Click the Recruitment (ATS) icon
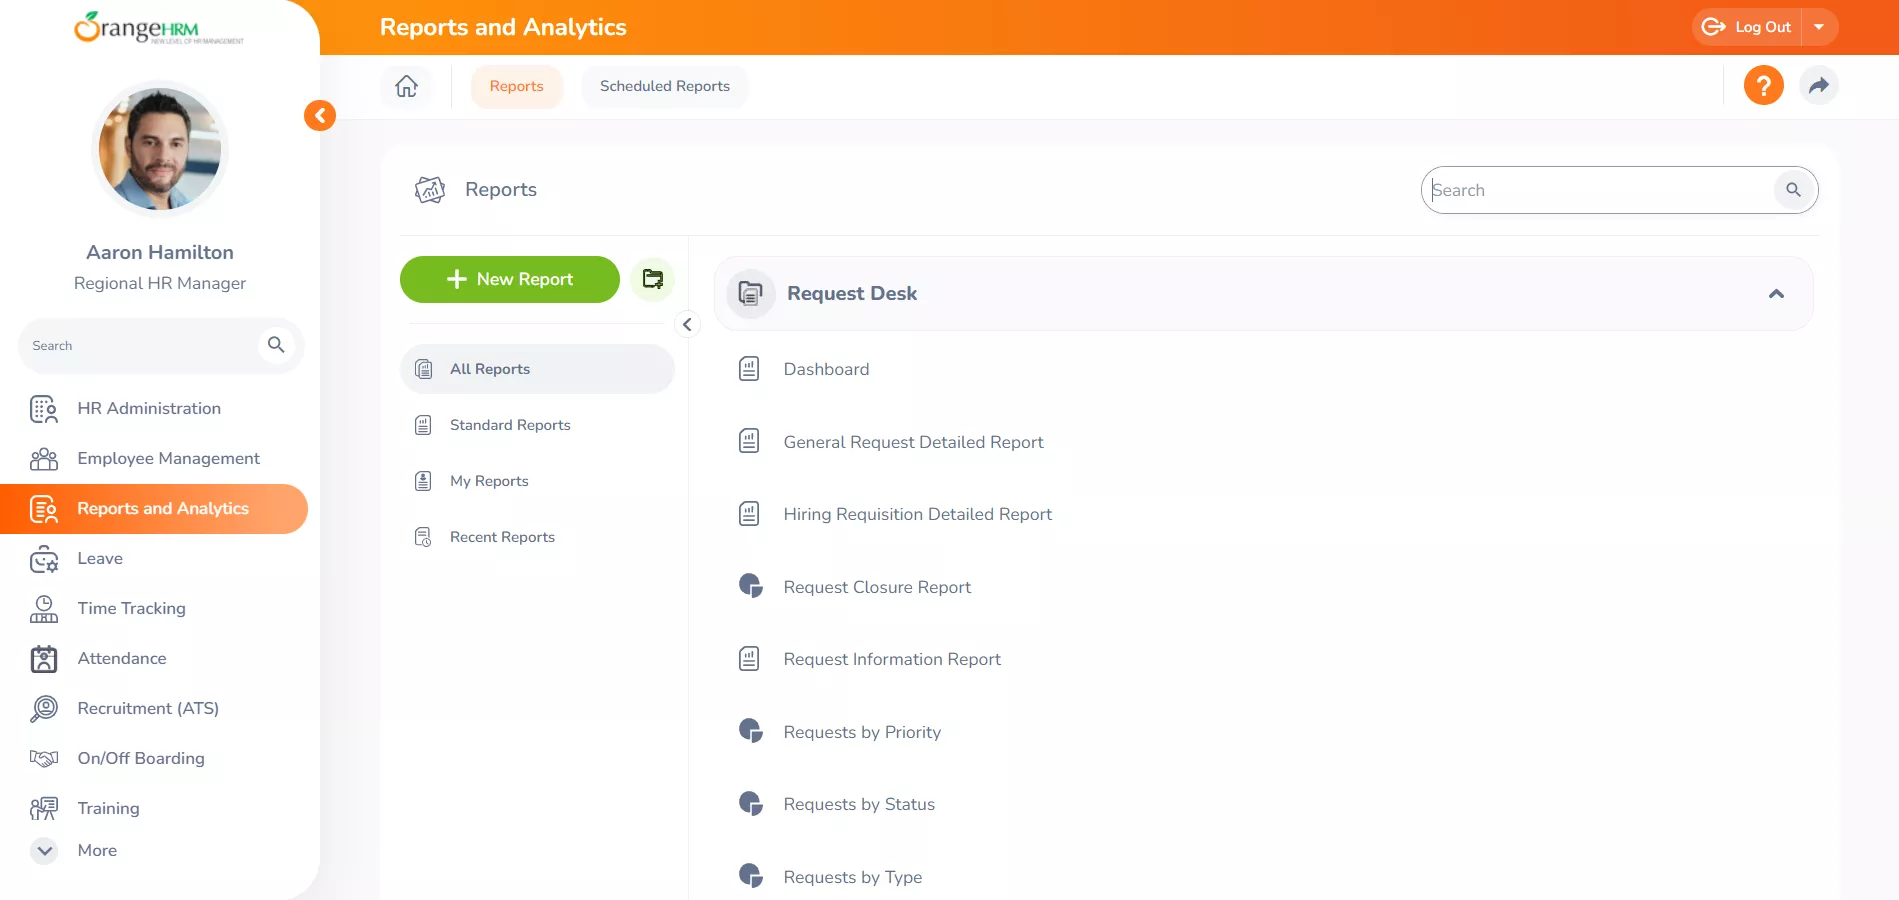Viewport: 1899px width, 900px height. pyautogui.click(x=44, y=709)
